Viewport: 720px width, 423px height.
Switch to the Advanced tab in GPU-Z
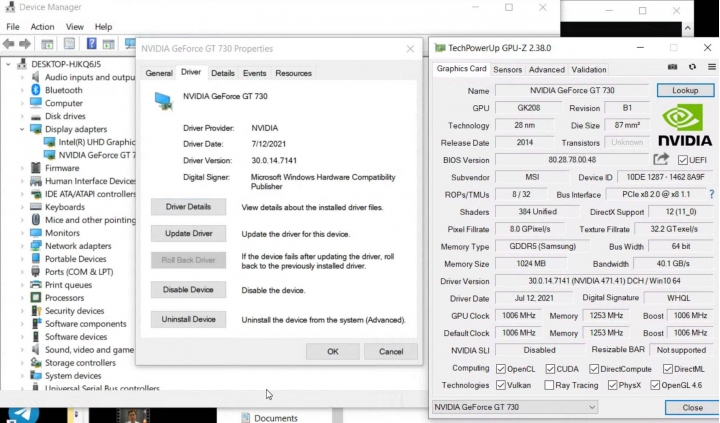point(546,69)
